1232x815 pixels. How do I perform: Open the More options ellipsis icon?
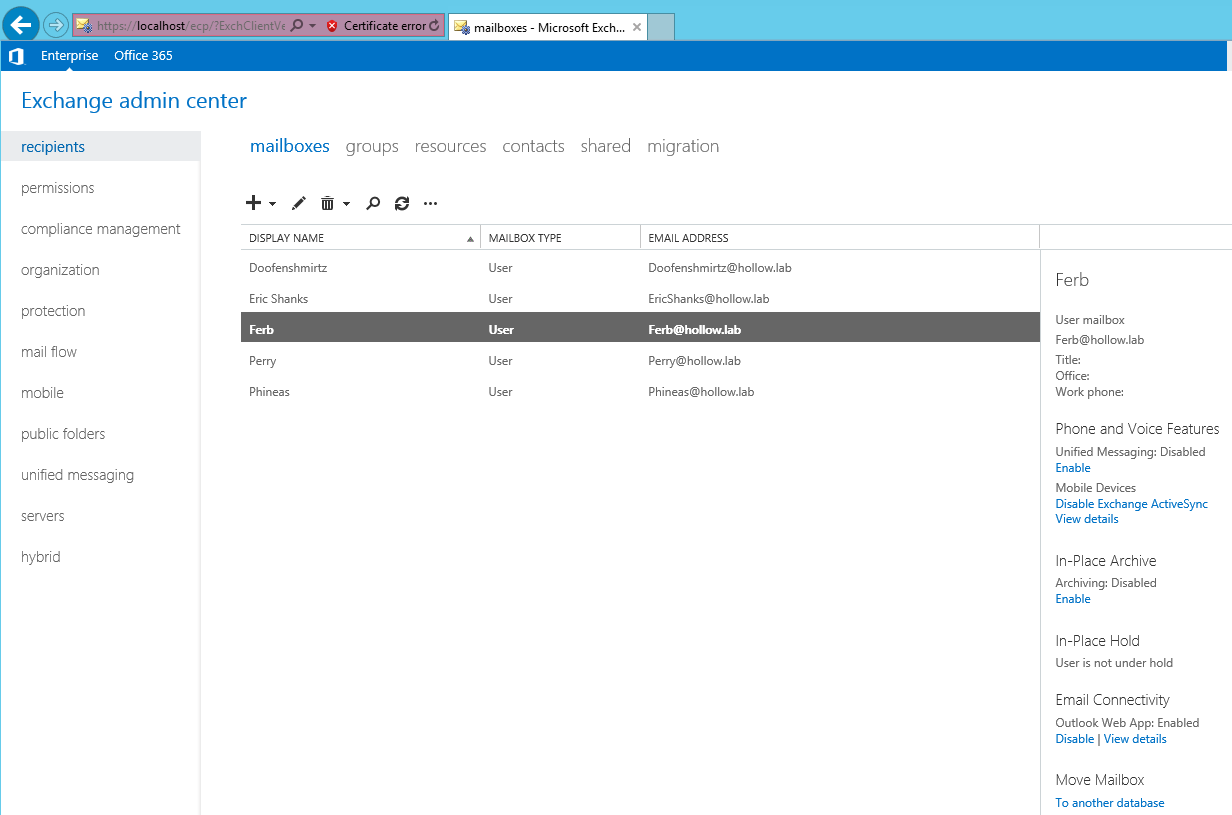coord(431,203)
